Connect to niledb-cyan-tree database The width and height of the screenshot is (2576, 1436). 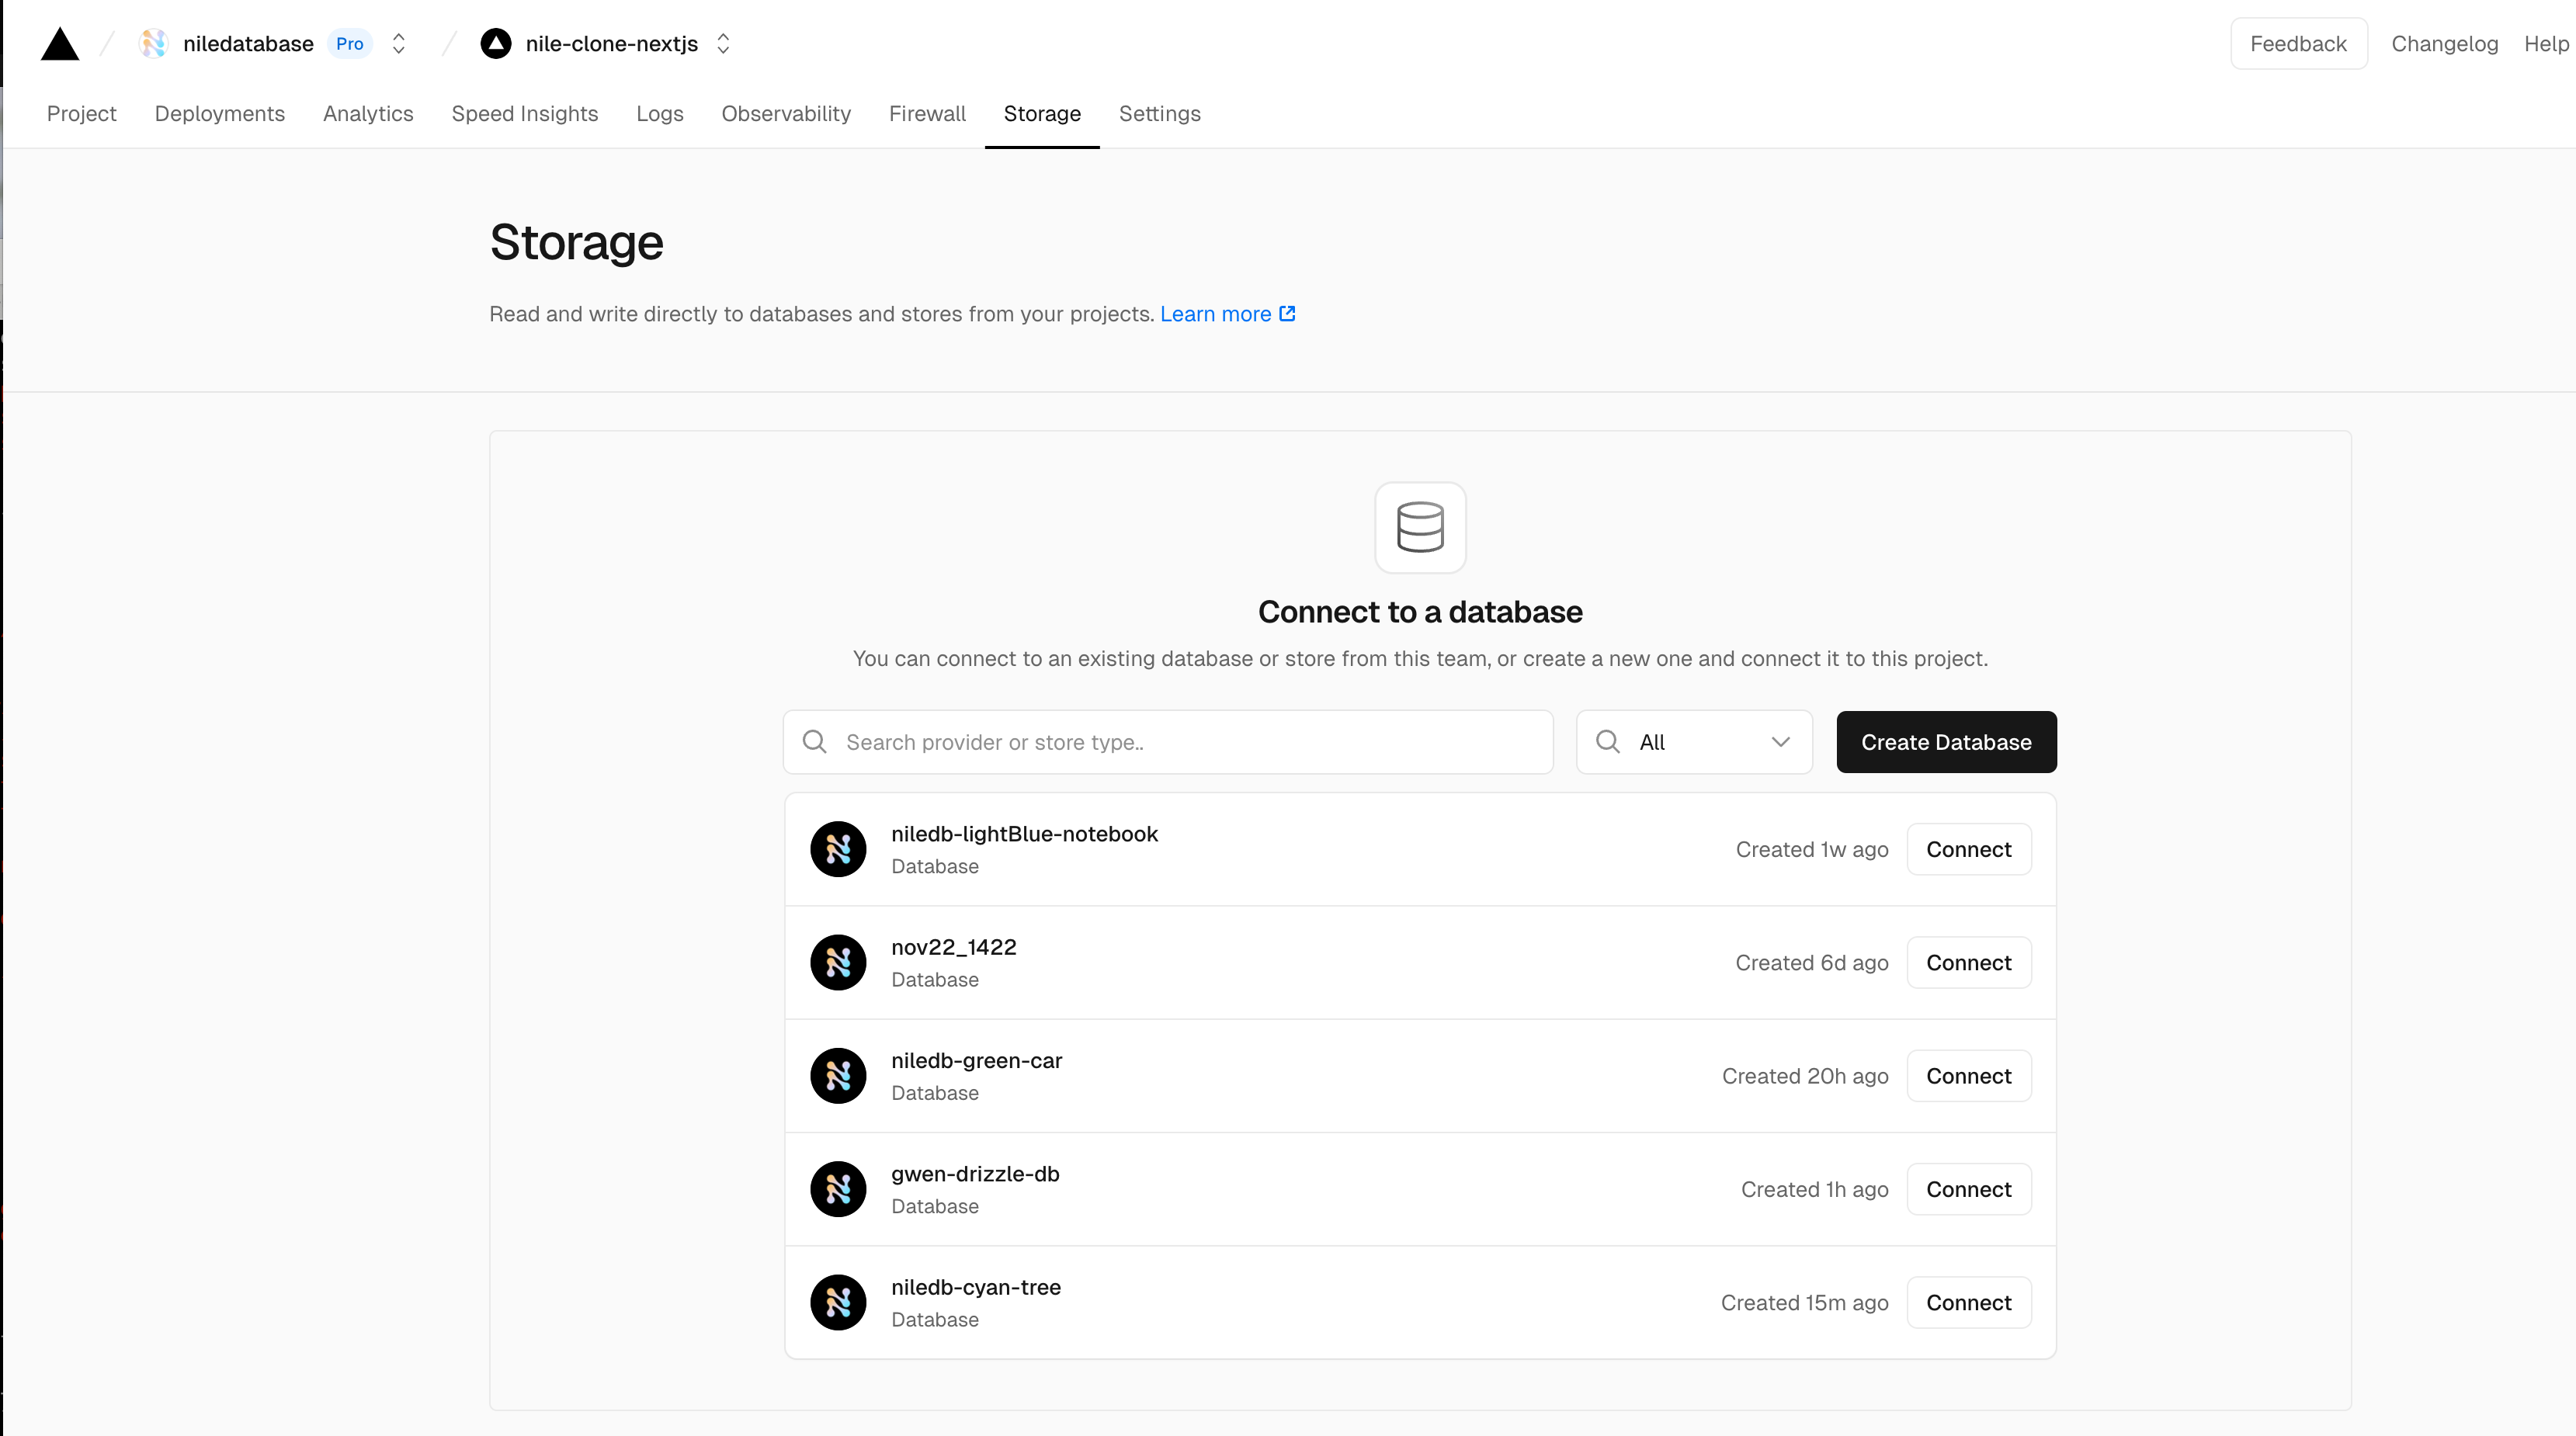point(1968,1302)
